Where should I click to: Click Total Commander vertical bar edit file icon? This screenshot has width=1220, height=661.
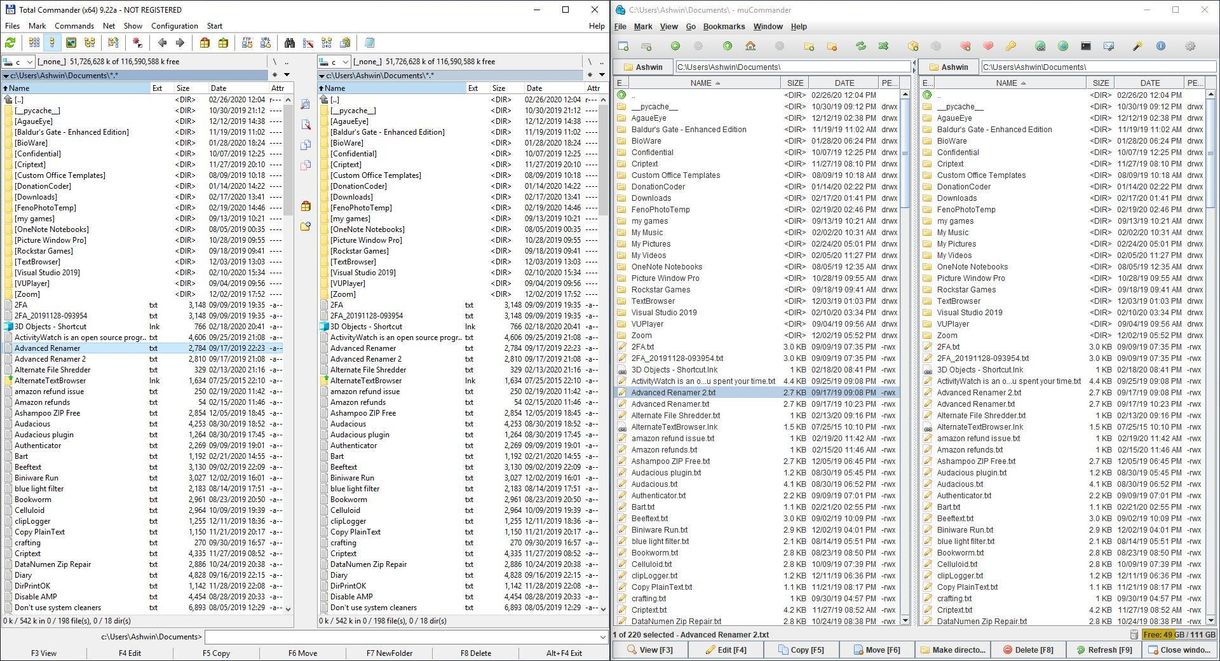coord(306,126)
